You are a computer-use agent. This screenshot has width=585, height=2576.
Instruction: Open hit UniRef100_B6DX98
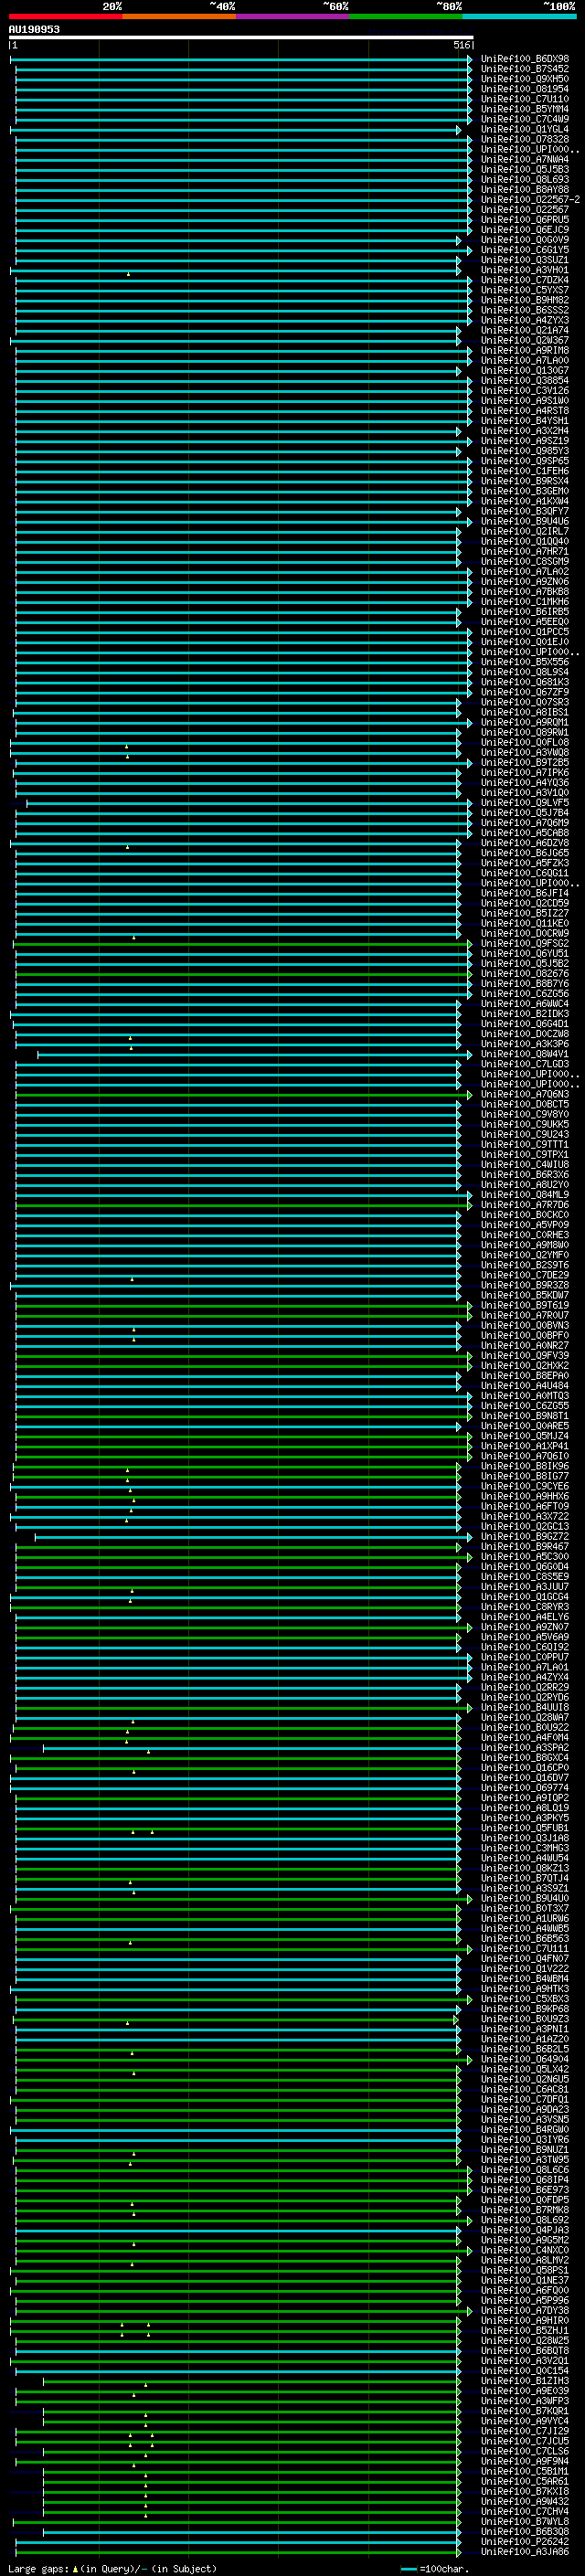[x=524, y=59]
